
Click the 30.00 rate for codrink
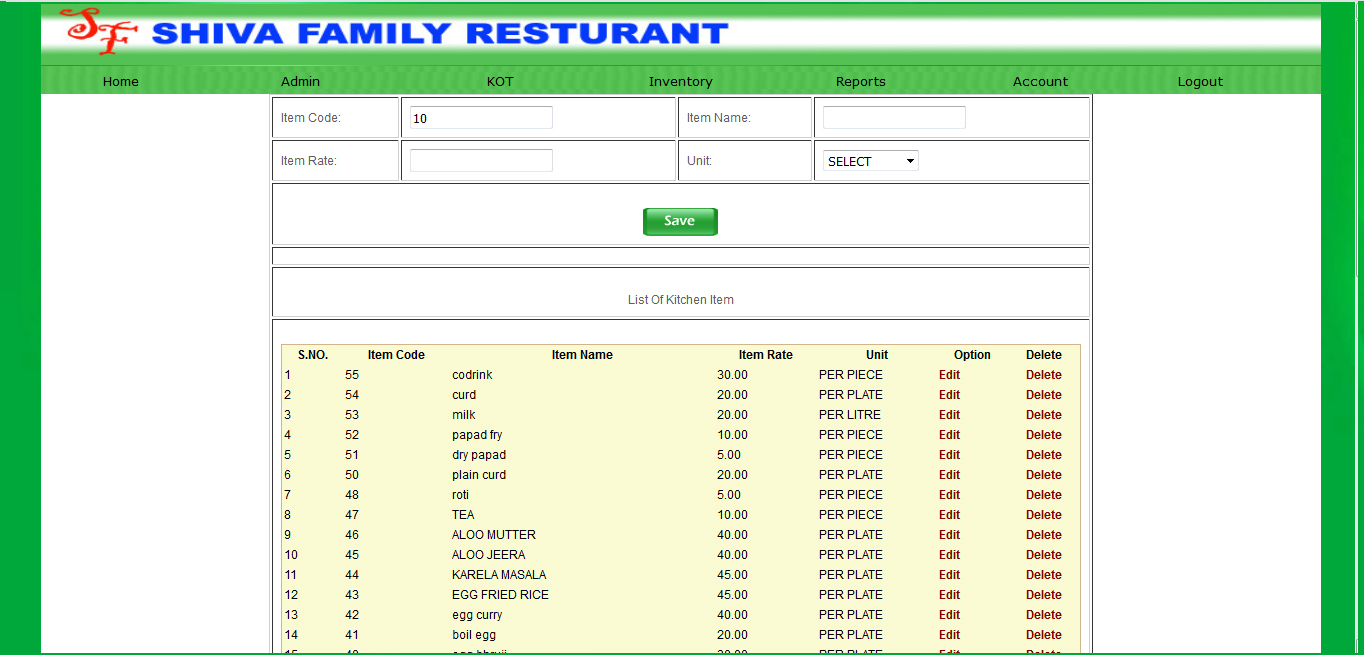[x=732, y=375]
